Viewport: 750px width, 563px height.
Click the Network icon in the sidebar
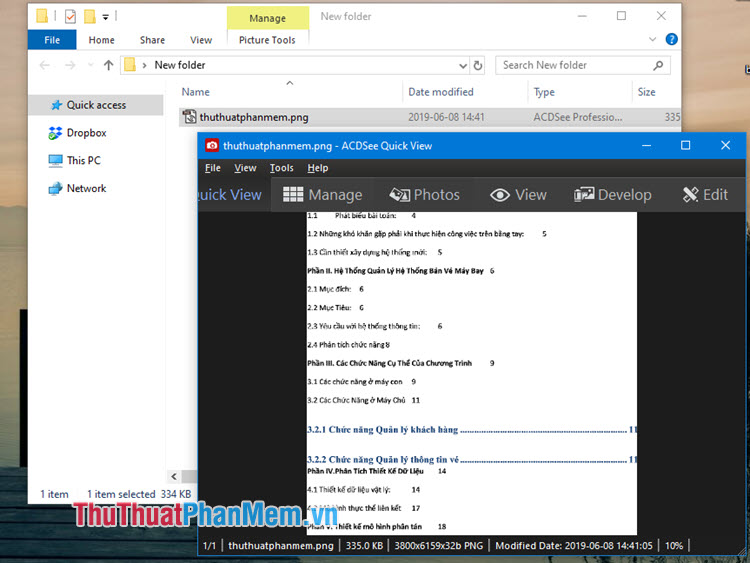pyautogui.click(x=56, y=189)
